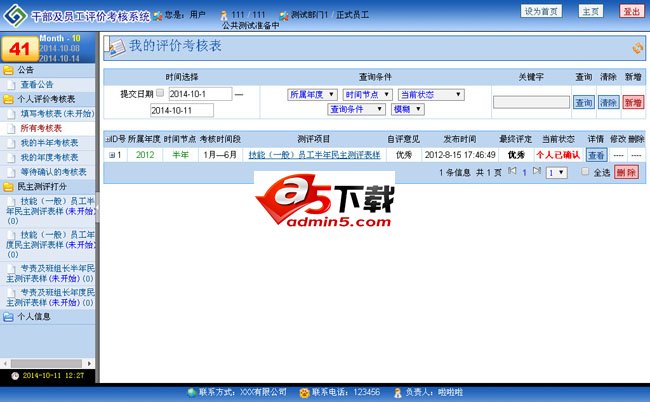Click the page icon next to 我的半年考核表
This screenshot has height=402, width=650.
12,143
